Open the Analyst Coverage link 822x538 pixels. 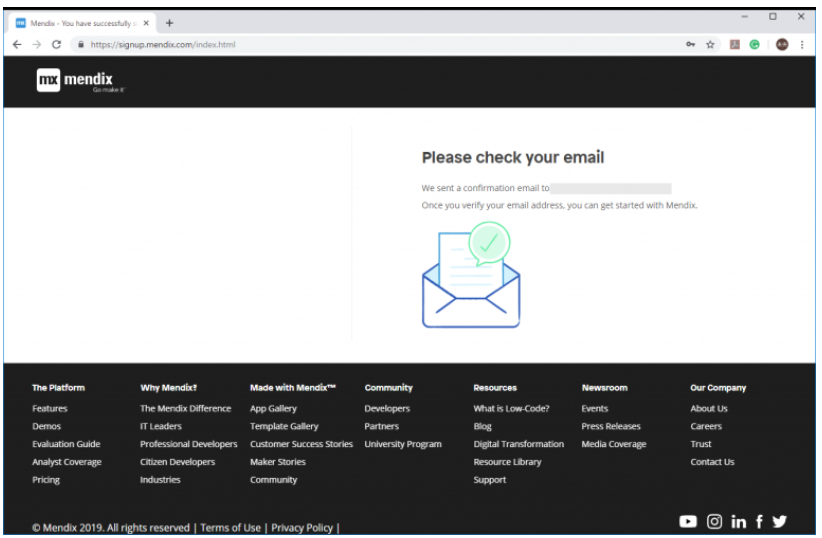point(67,462)
